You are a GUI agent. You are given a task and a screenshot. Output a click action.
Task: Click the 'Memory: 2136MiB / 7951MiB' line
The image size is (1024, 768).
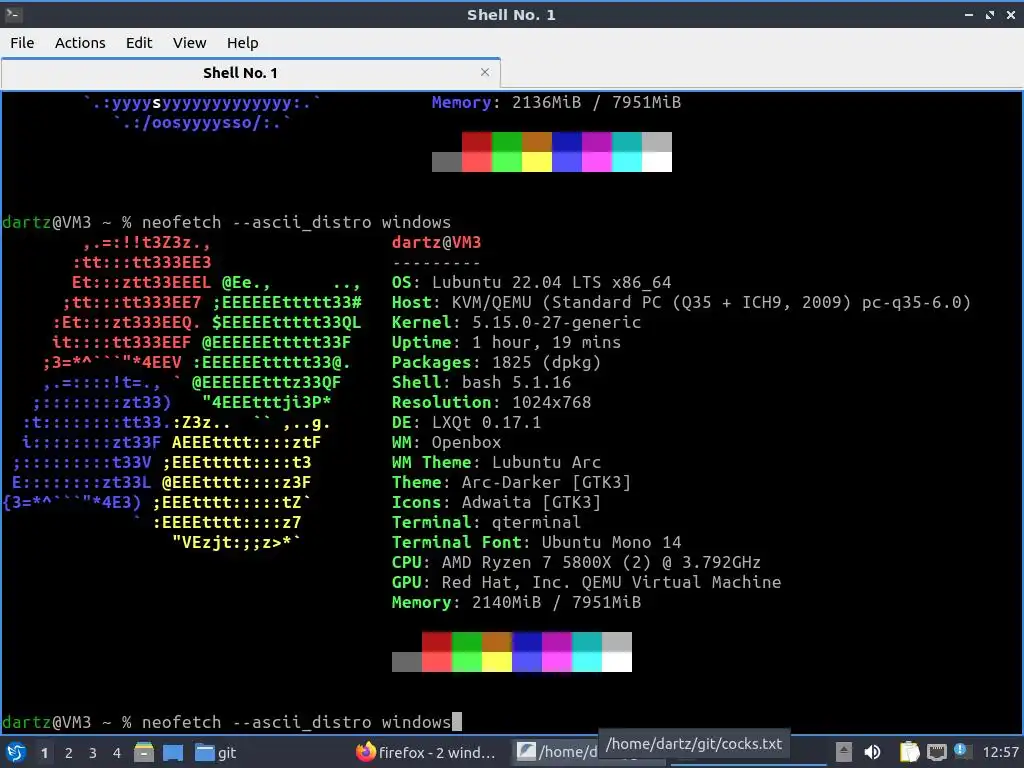click(x=556, y=103)
